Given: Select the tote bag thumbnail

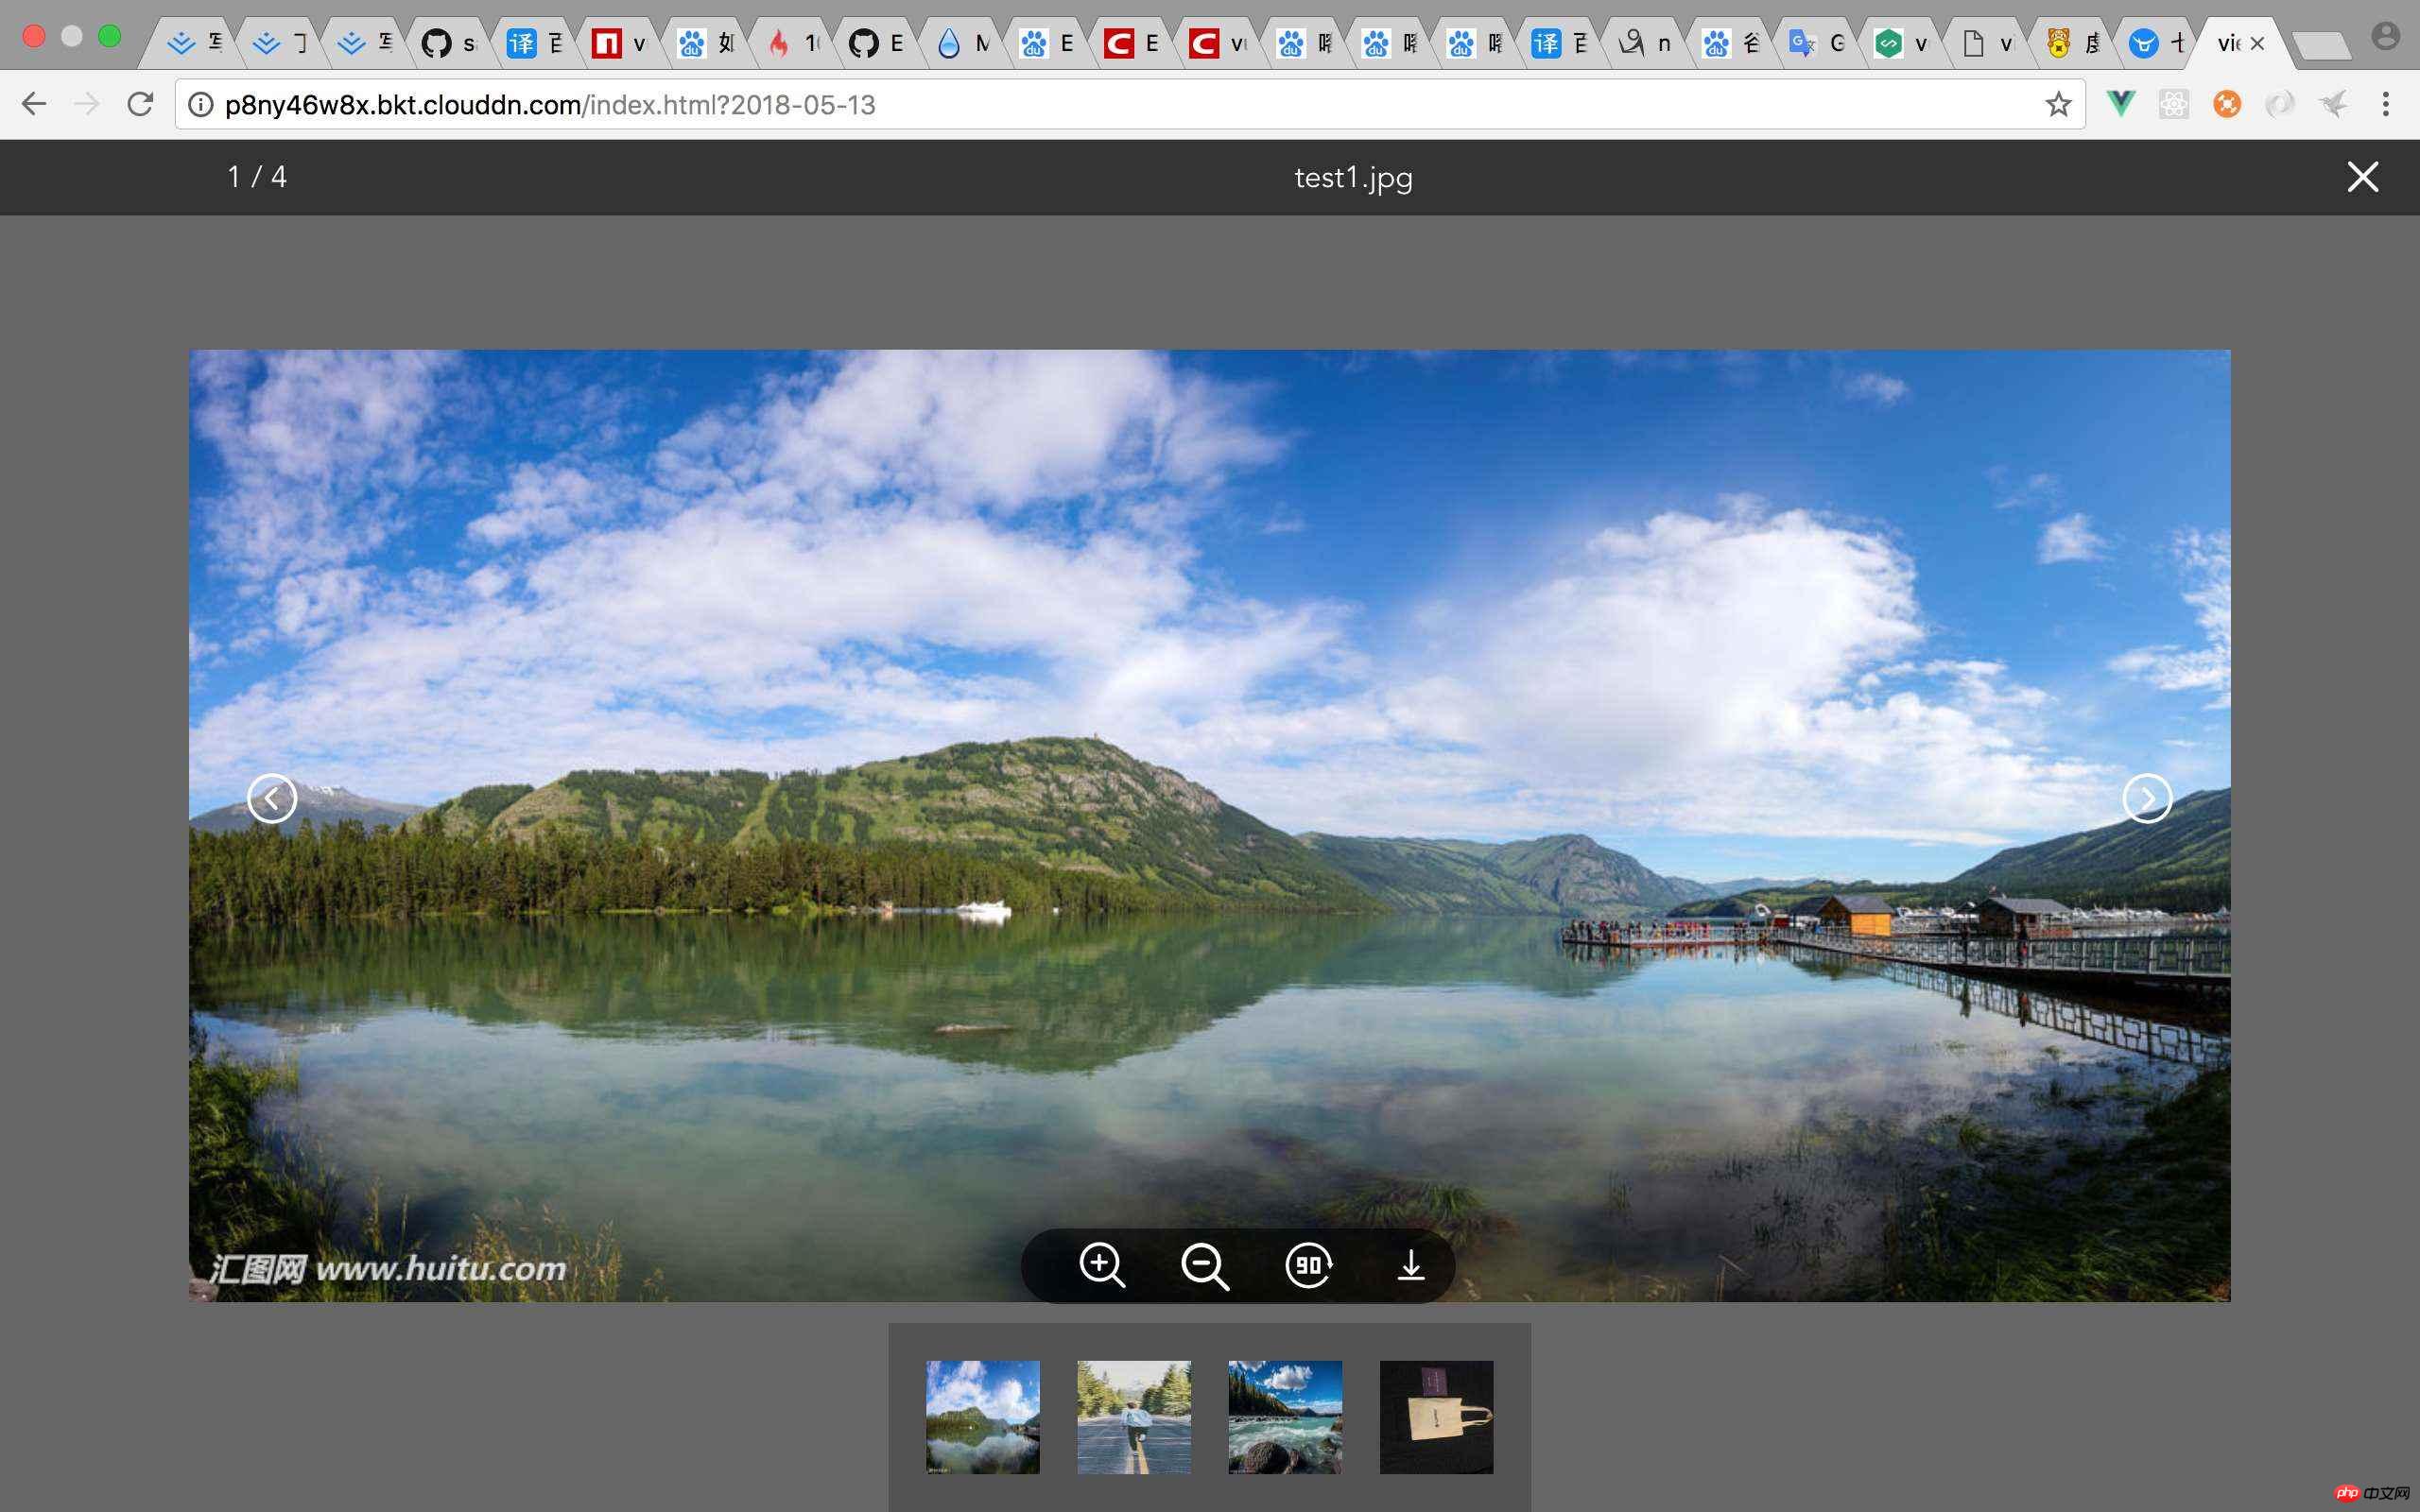Looking at the screenshot, I should pos(1436,1416).
